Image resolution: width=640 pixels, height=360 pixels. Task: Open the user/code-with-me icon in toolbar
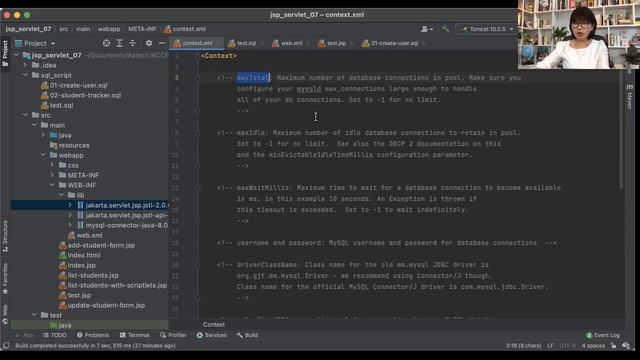coord(427,29)
